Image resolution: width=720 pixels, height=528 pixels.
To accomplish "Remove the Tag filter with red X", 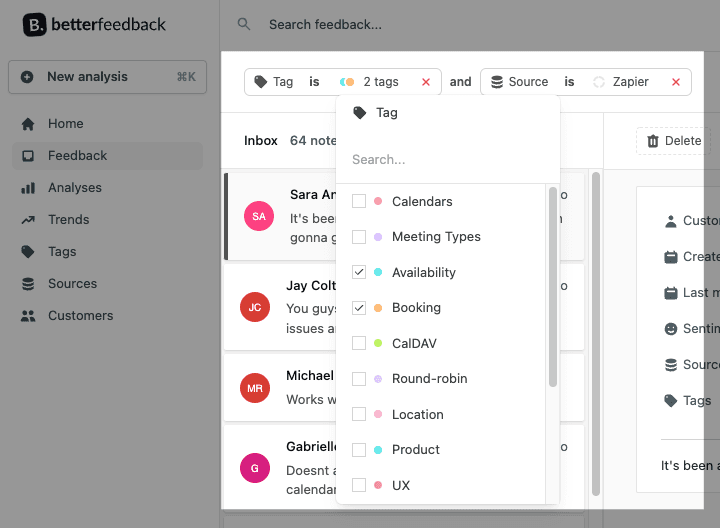I will click(x=426, y=82).
